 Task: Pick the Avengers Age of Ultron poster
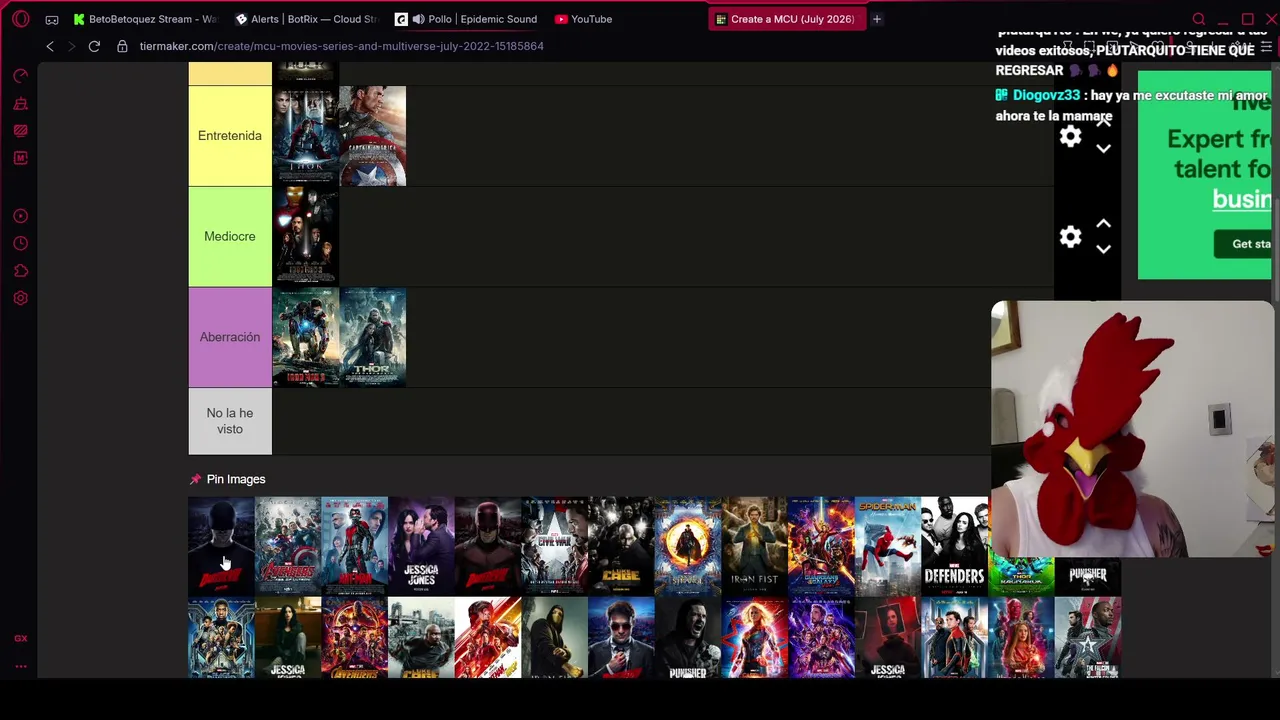coord(288,546)
